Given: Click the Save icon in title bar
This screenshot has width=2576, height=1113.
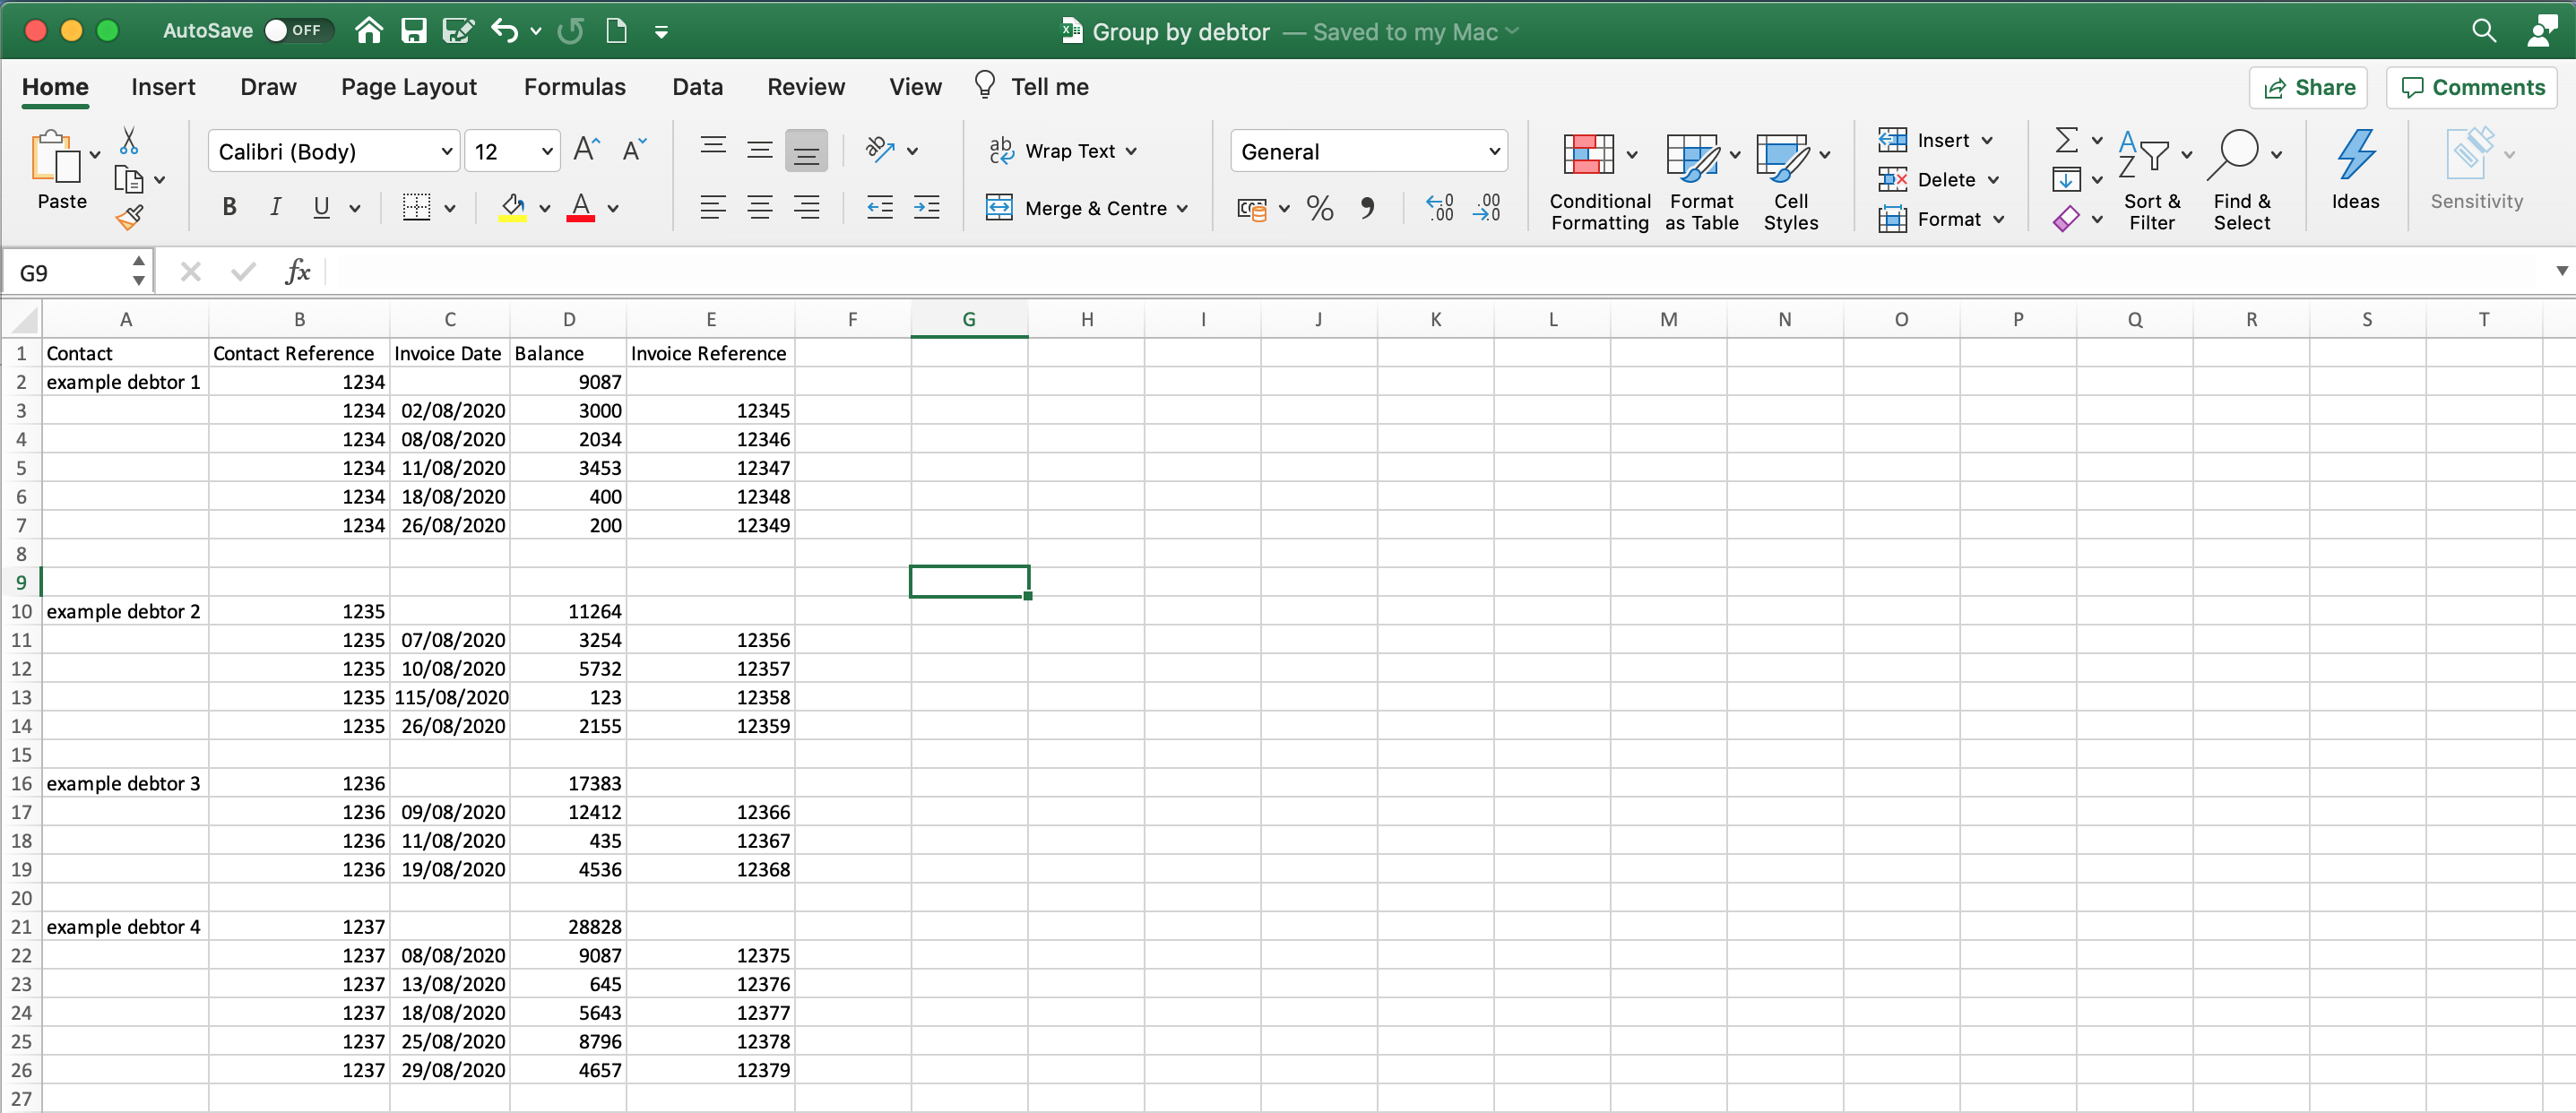Looking at the screenshot, I should point(414,31).
